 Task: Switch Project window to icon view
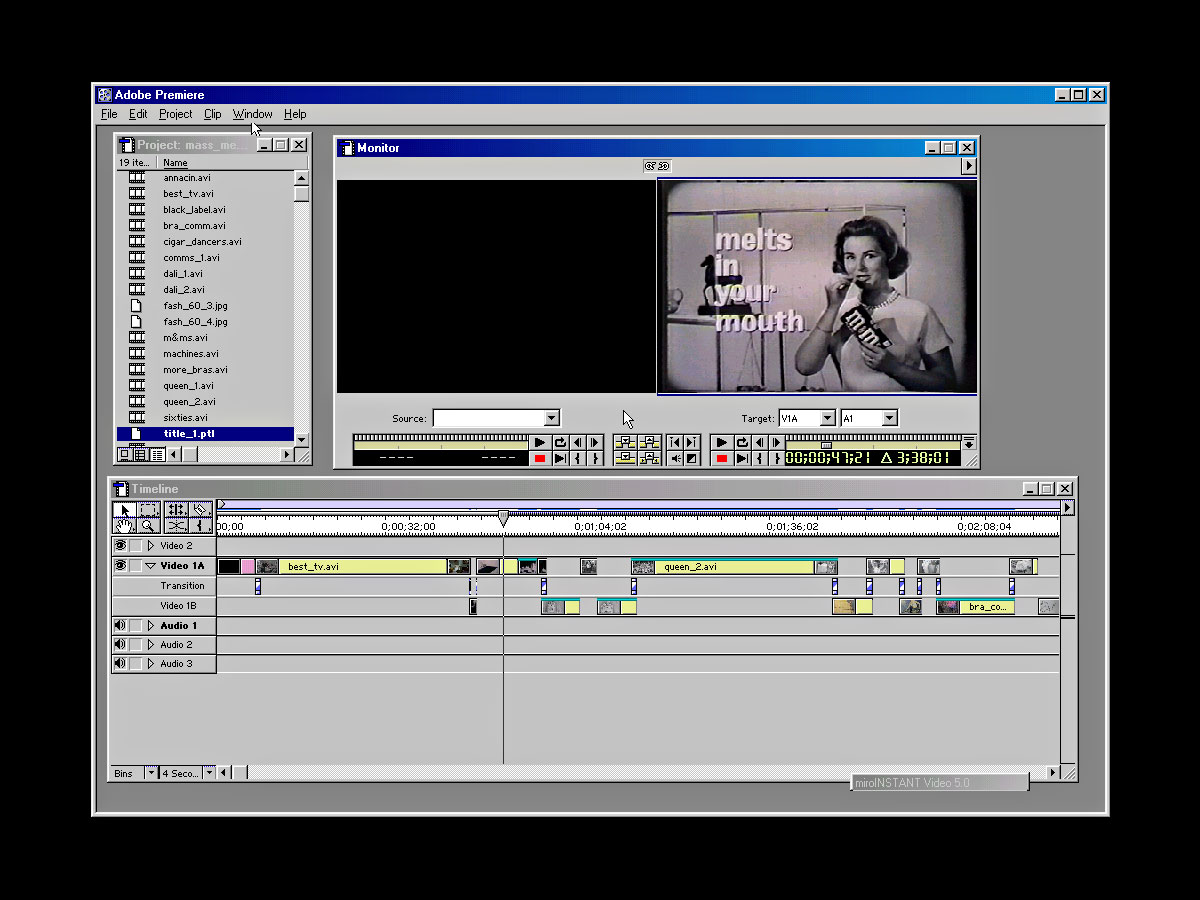pyautogui.click(x=124, y=454)
